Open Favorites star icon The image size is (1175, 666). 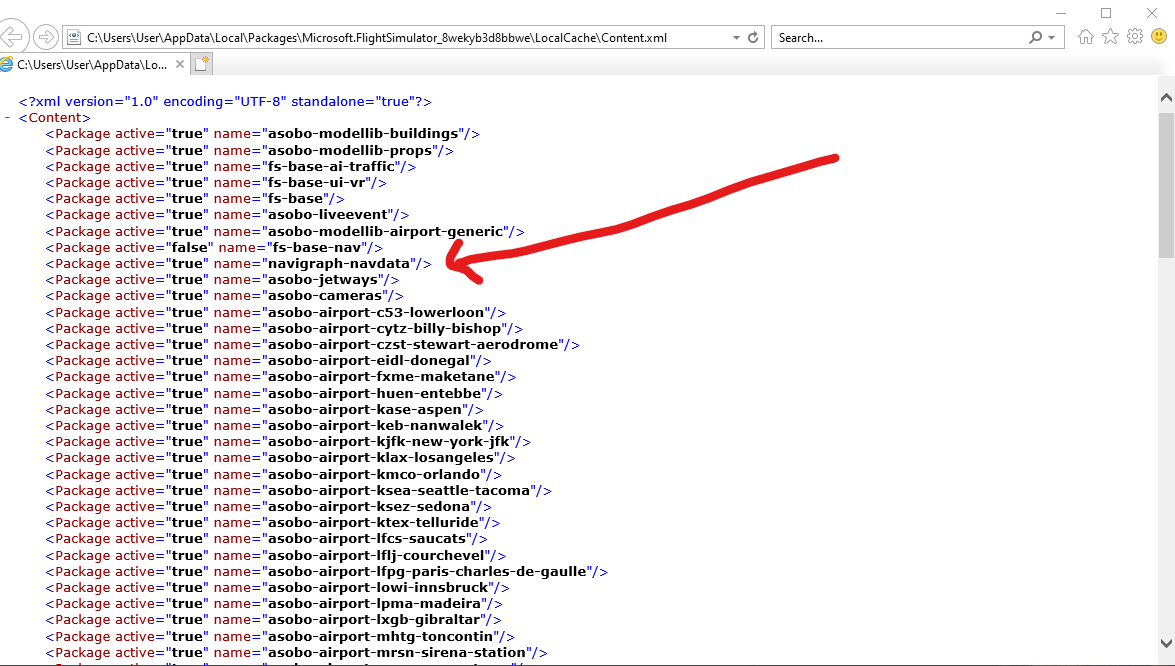(1110, 37)
